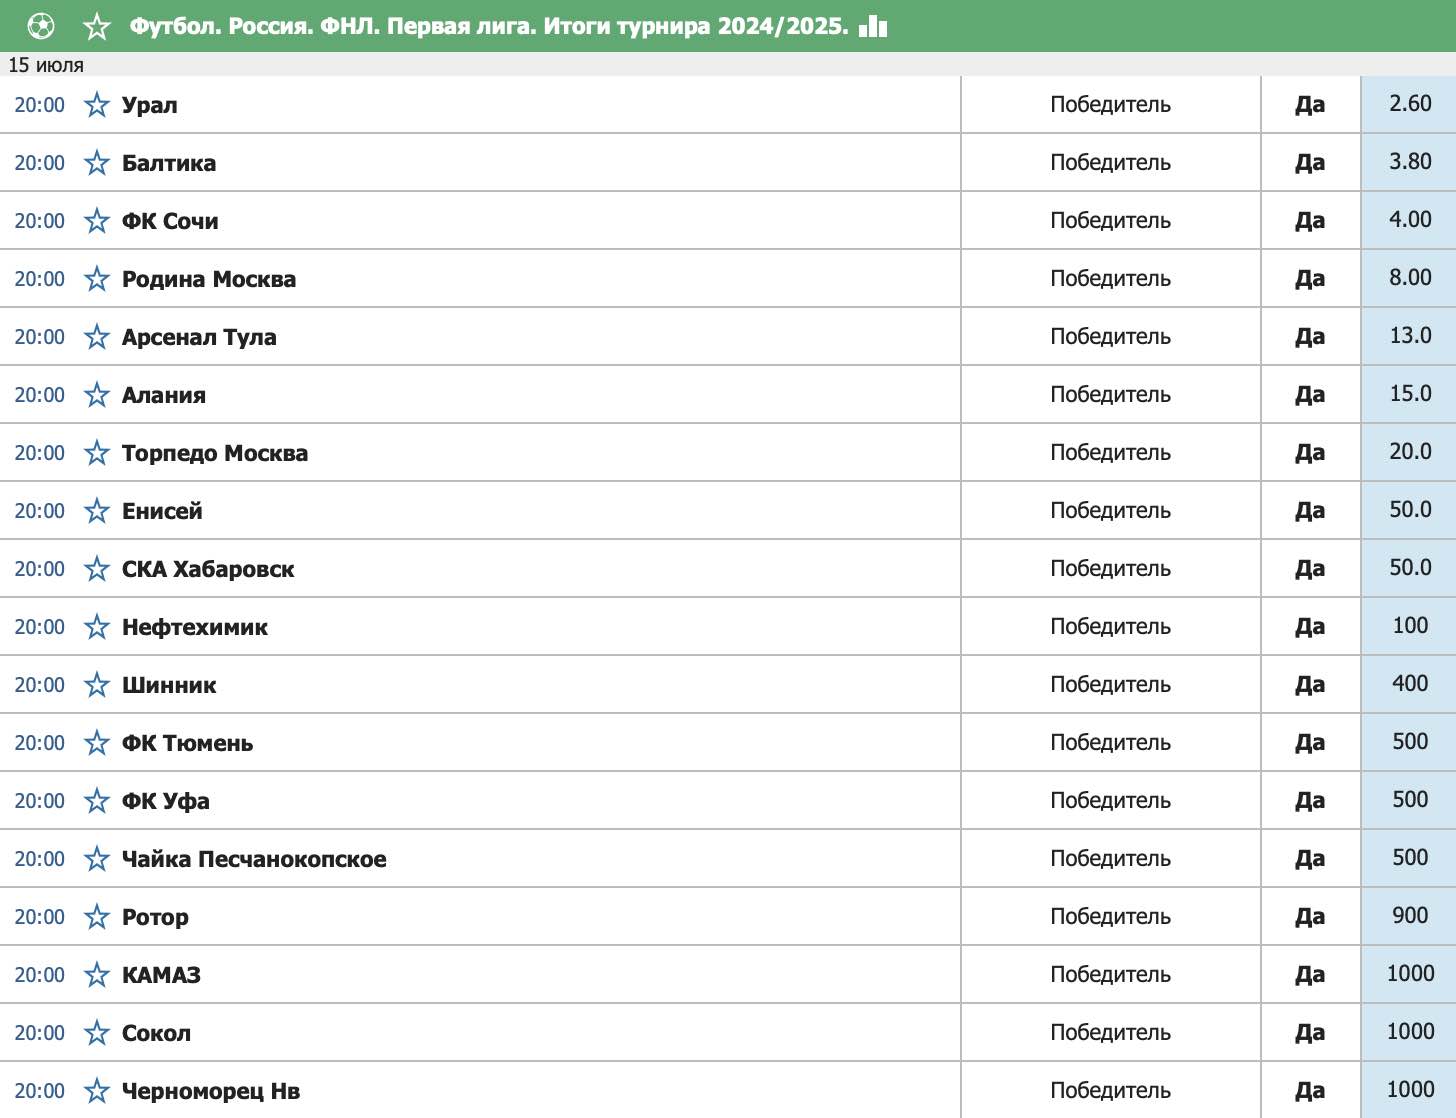Star the ФК Уфа row
This screenshot has height=1118, width=1456.
pyautogui.click(x=97, y=800)
